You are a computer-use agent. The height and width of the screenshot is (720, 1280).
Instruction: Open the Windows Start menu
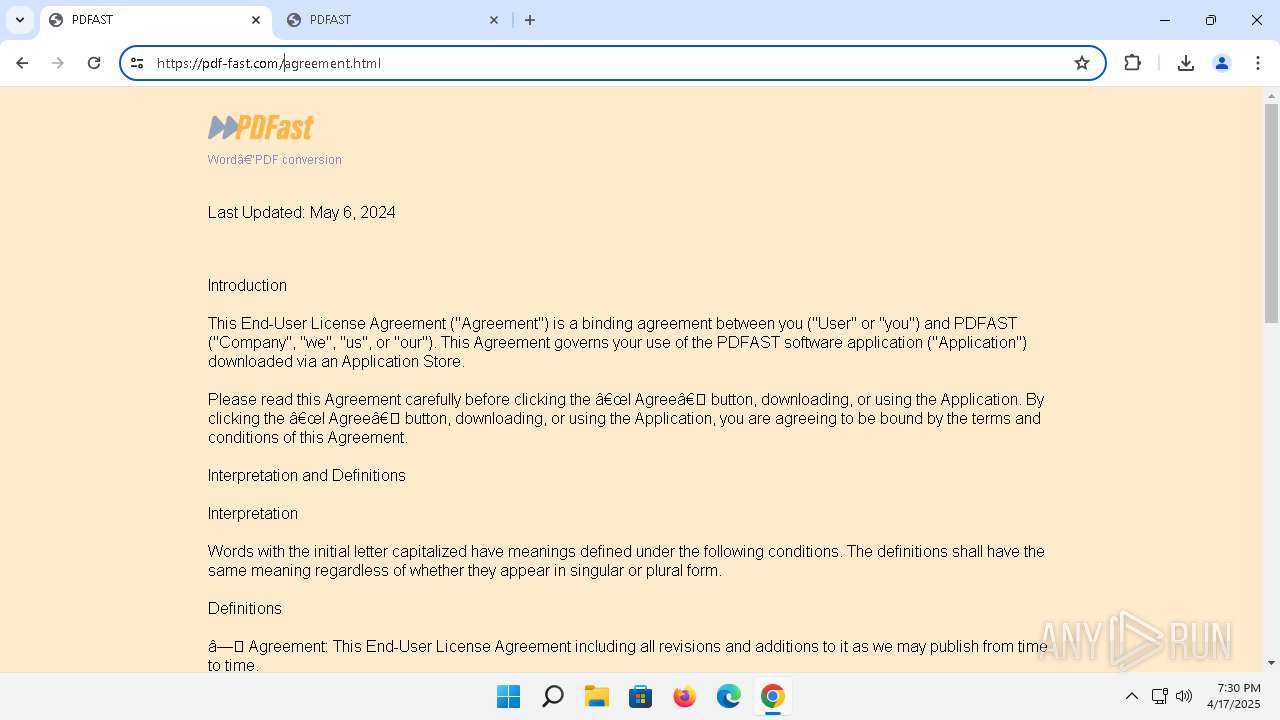pyautogui.click(x=508, y=696)
